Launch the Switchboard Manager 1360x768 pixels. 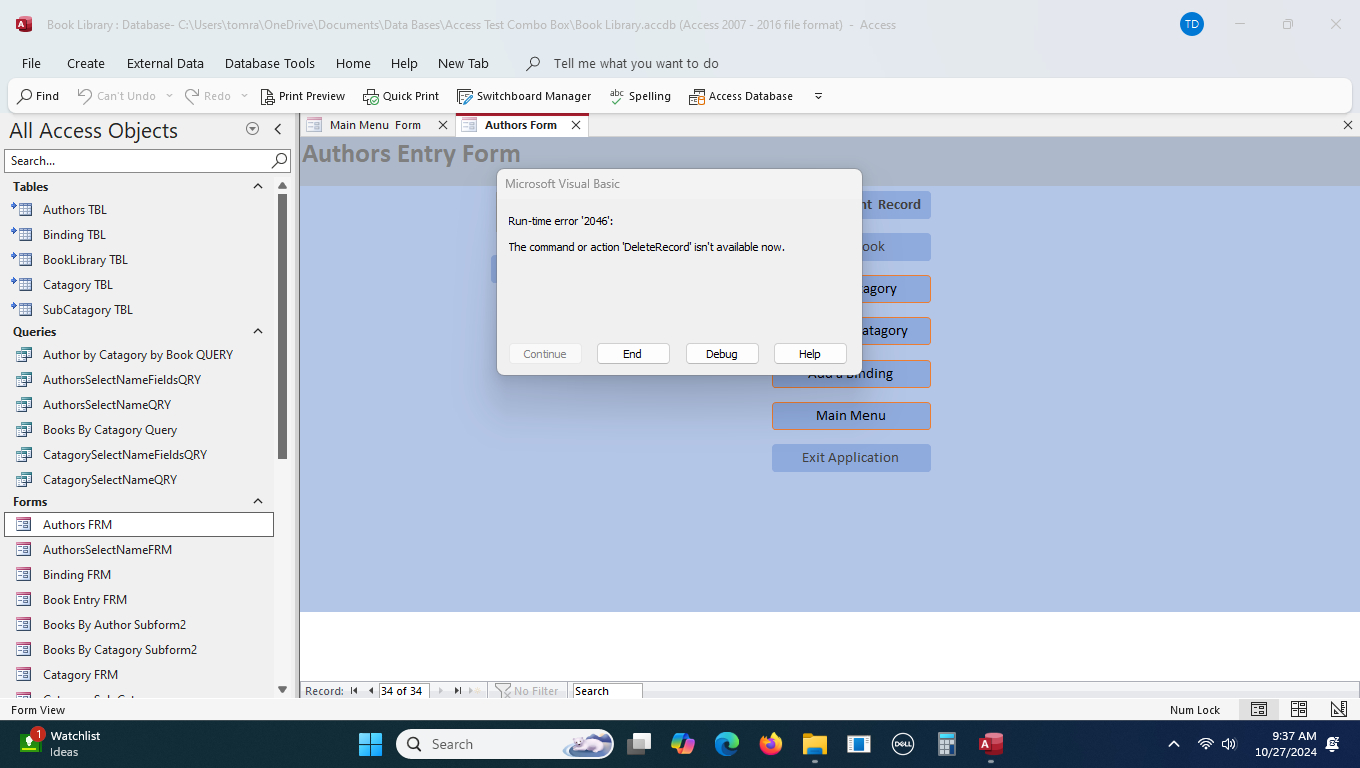pos(524,96)
